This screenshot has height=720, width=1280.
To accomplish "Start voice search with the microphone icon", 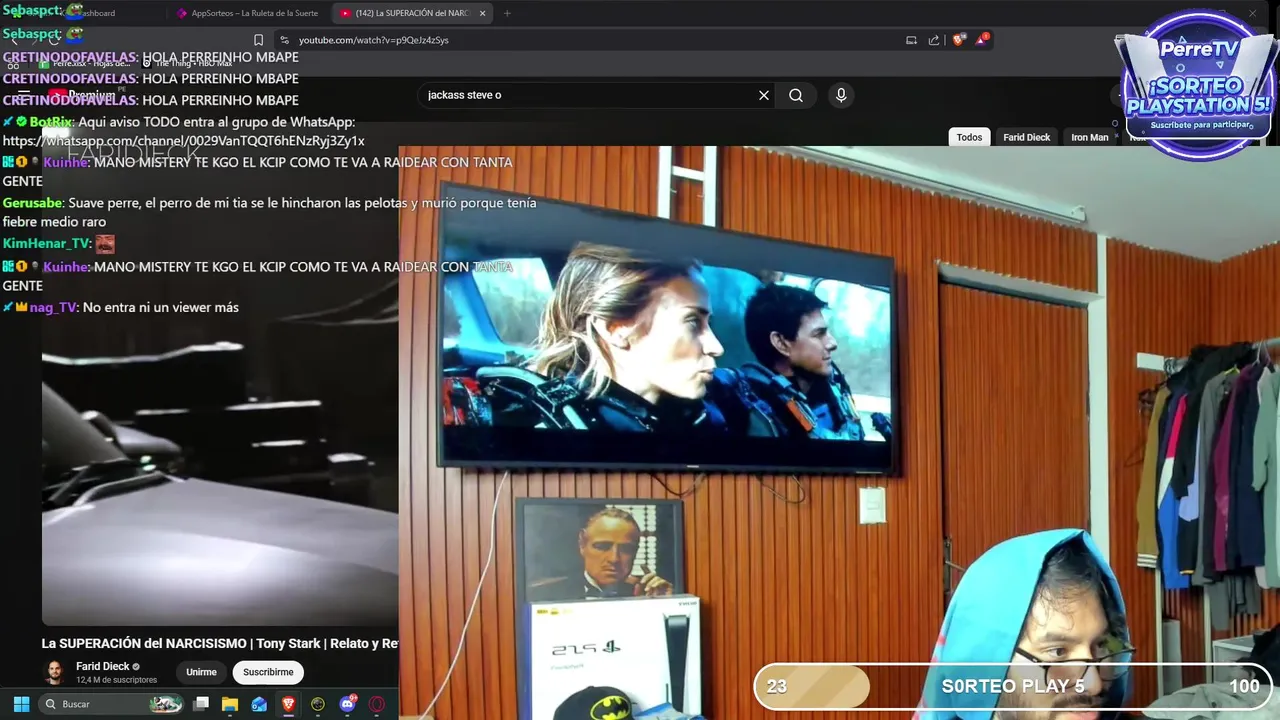I will [x=841, y=95].
